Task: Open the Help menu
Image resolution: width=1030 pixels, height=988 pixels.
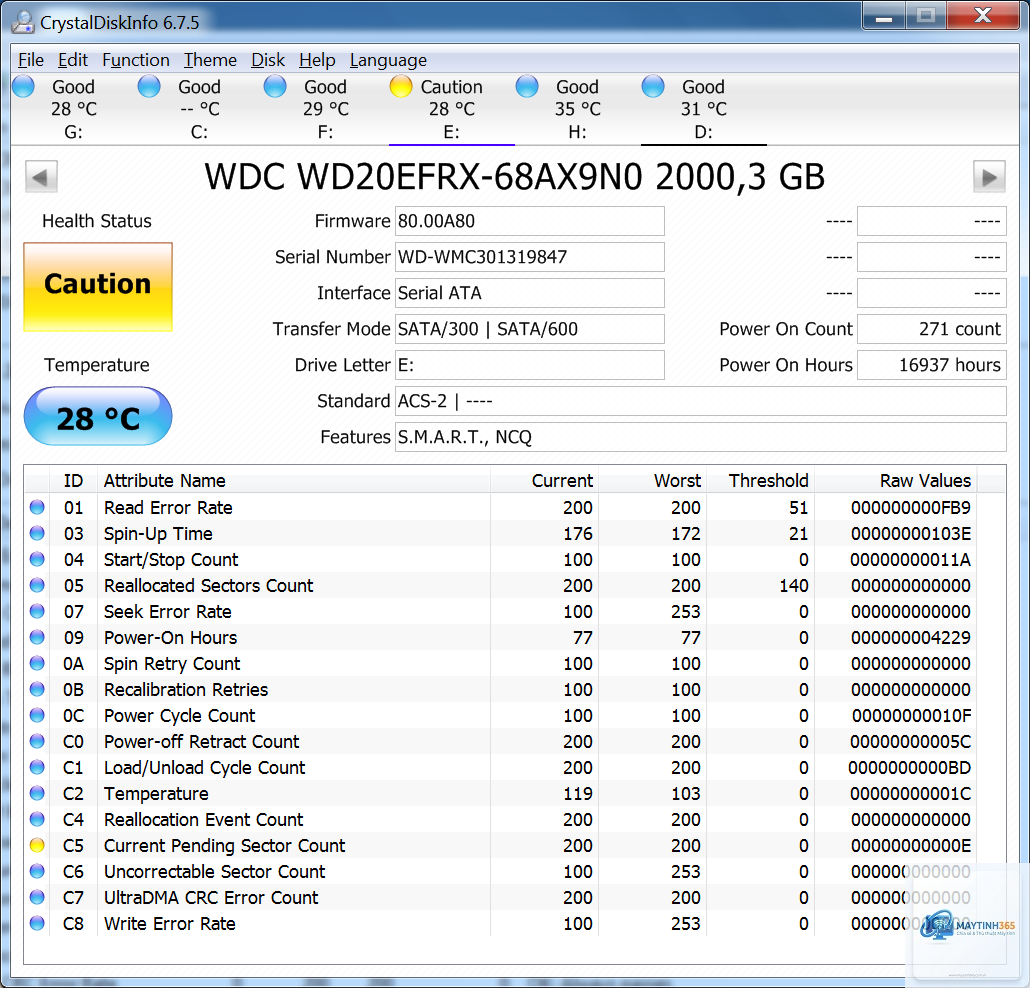Action: click(x=317, y=60)
